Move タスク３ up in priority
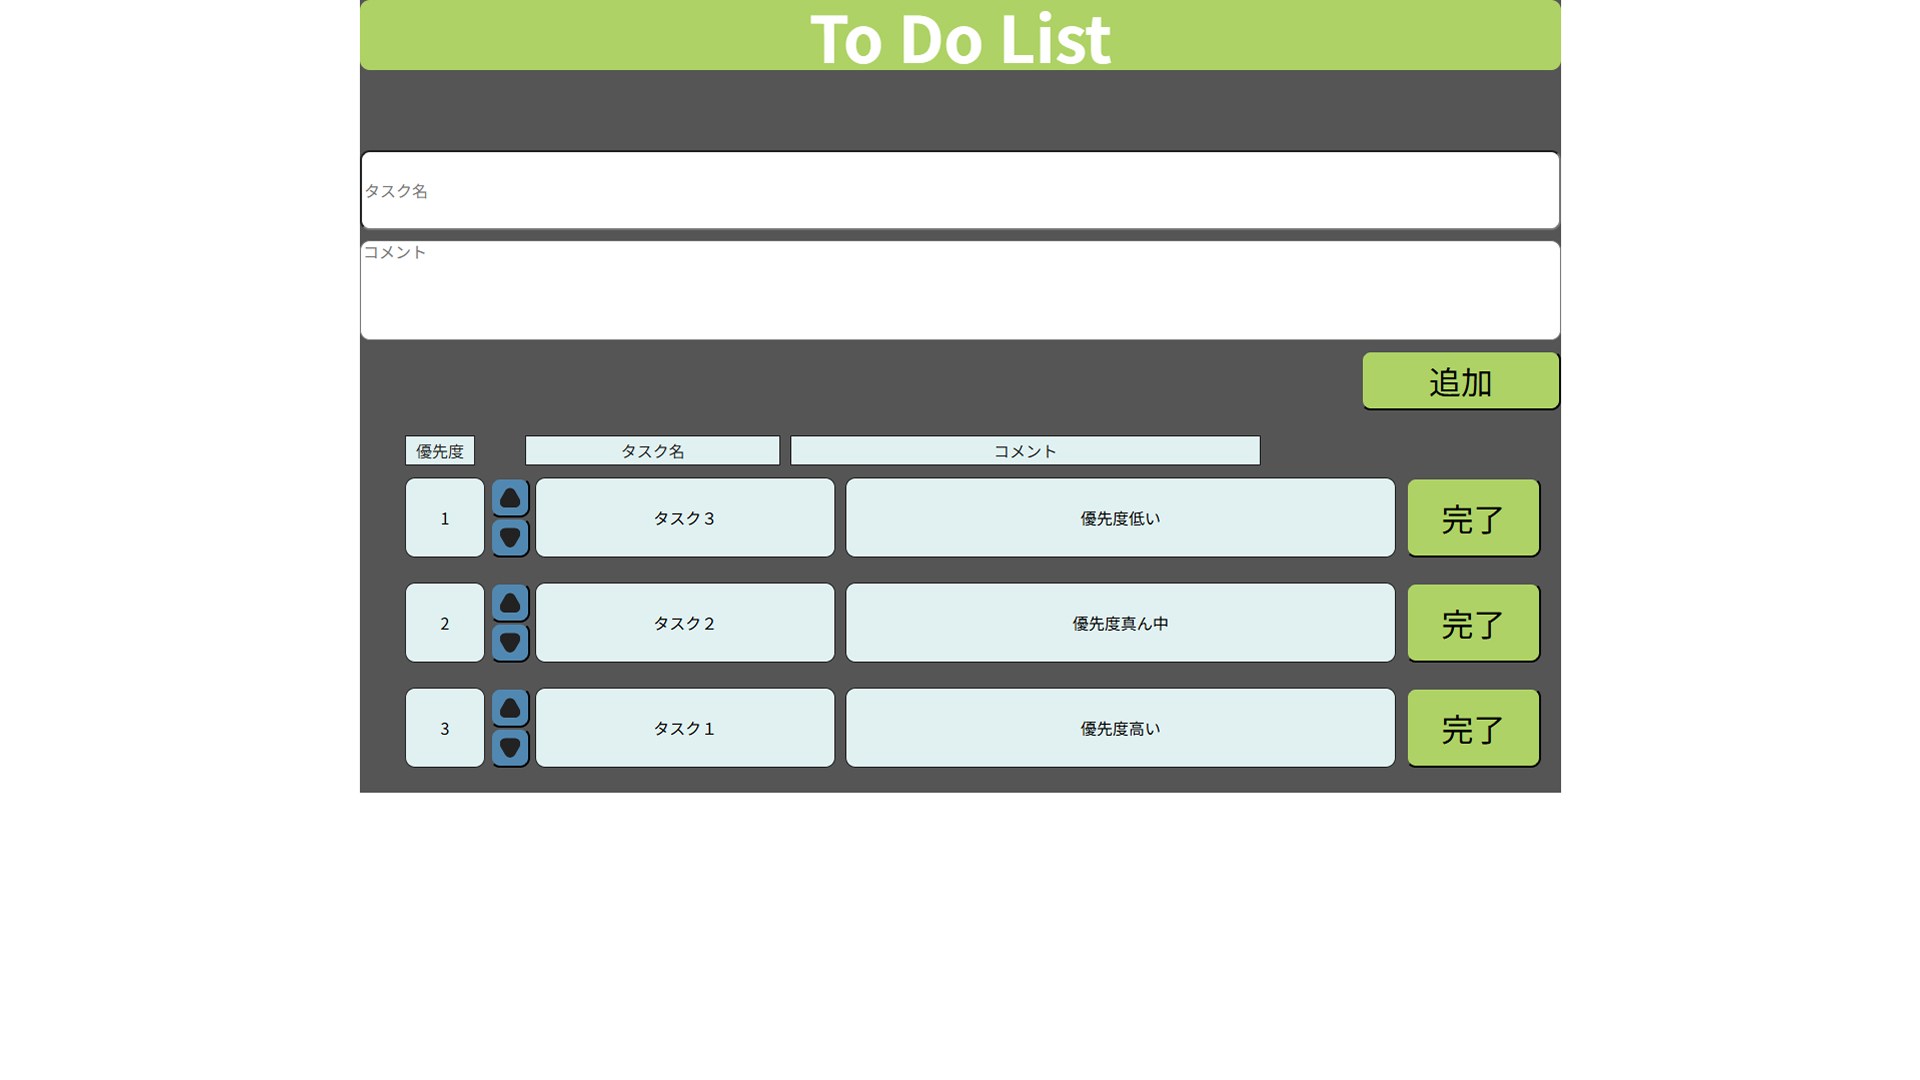The width and height of the screenshot is (1920, 1080). pos(510,498)
